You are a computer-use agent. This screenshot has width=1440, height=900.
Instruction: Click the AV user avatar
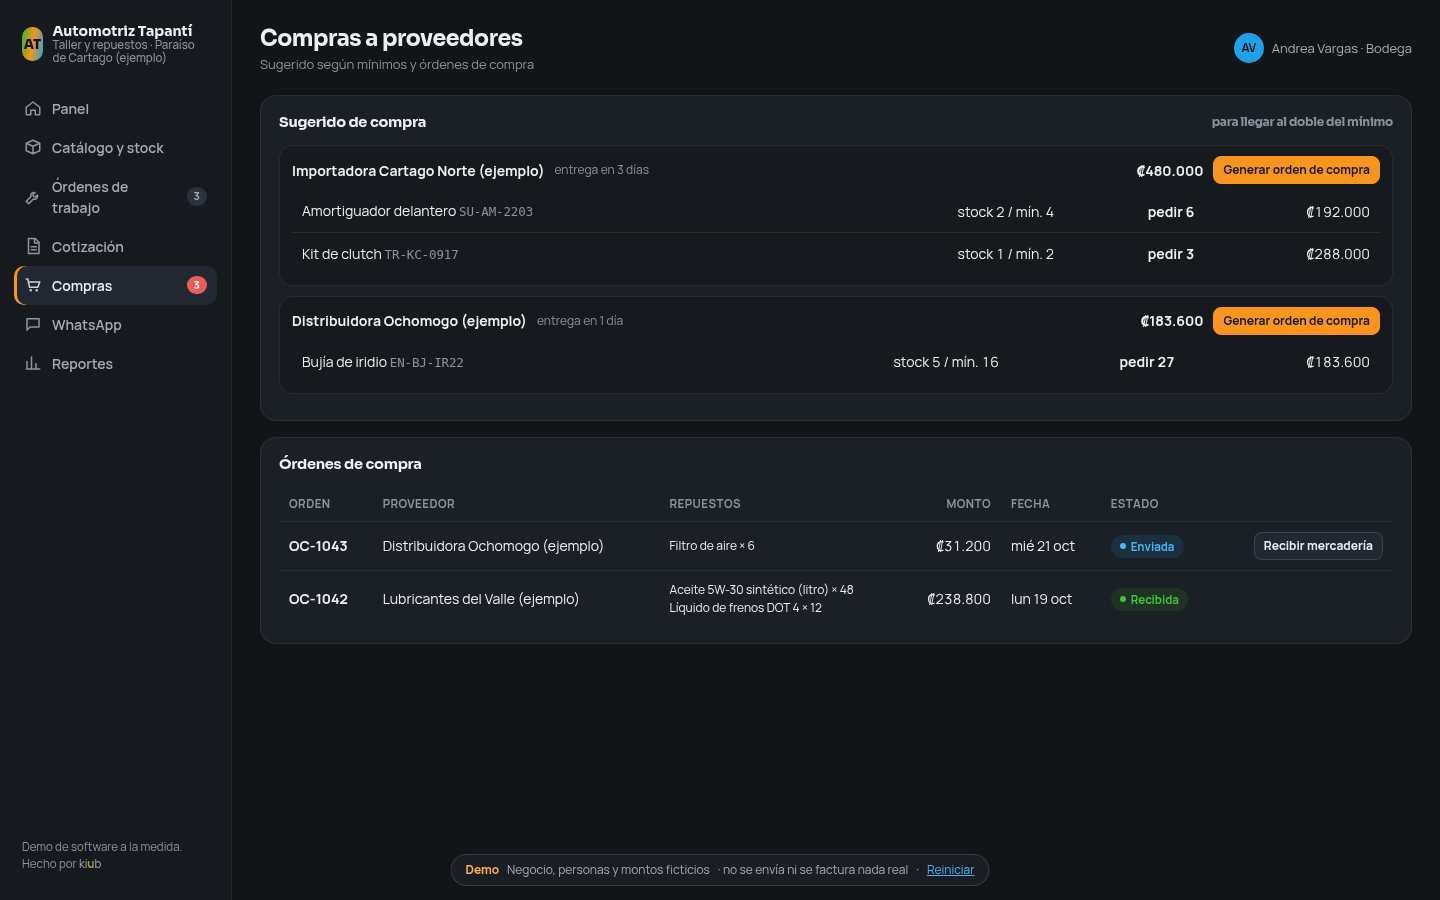(x=1249, y=48)
